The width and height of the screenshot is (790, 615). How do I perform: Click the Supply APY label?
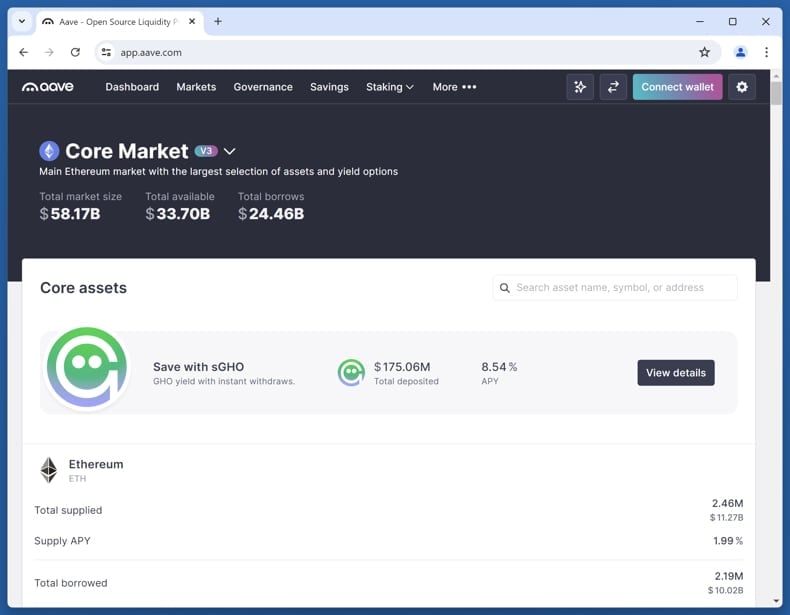tap(62, 541)
